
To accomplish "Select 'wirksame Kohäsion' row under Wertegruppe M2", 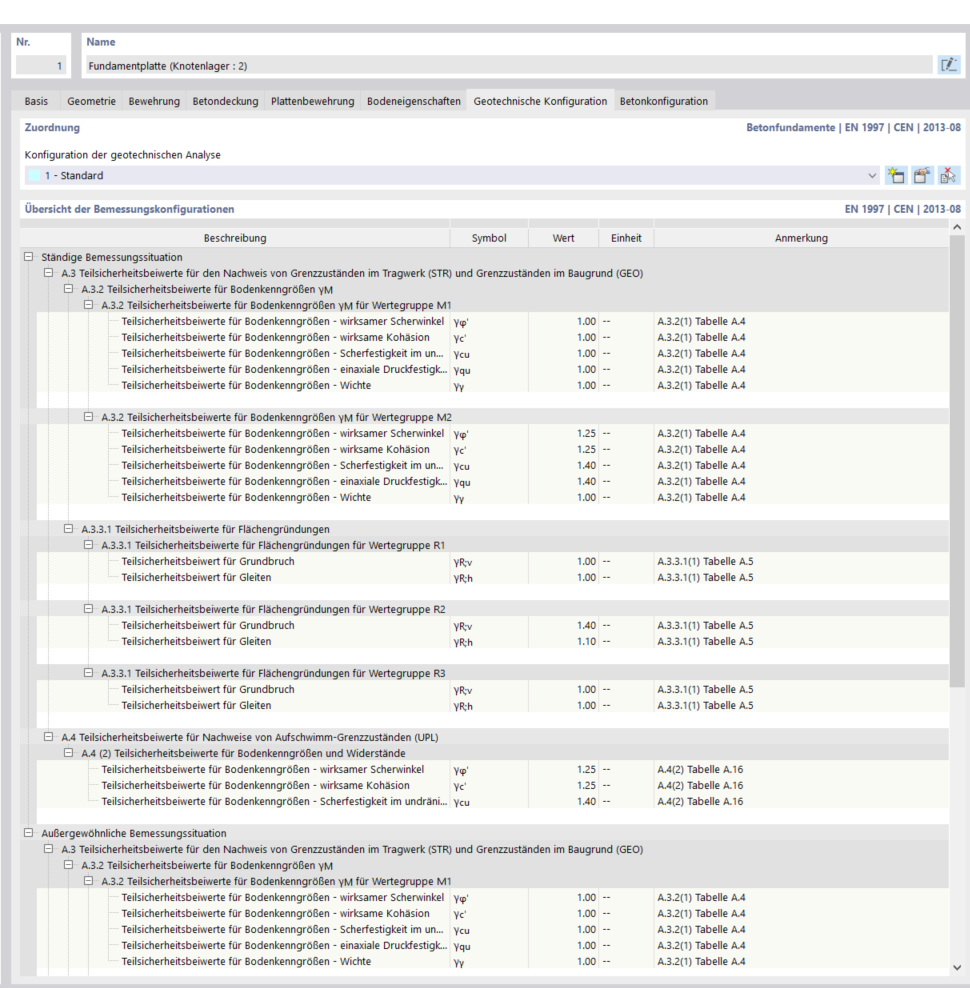I will coord(493,449).
